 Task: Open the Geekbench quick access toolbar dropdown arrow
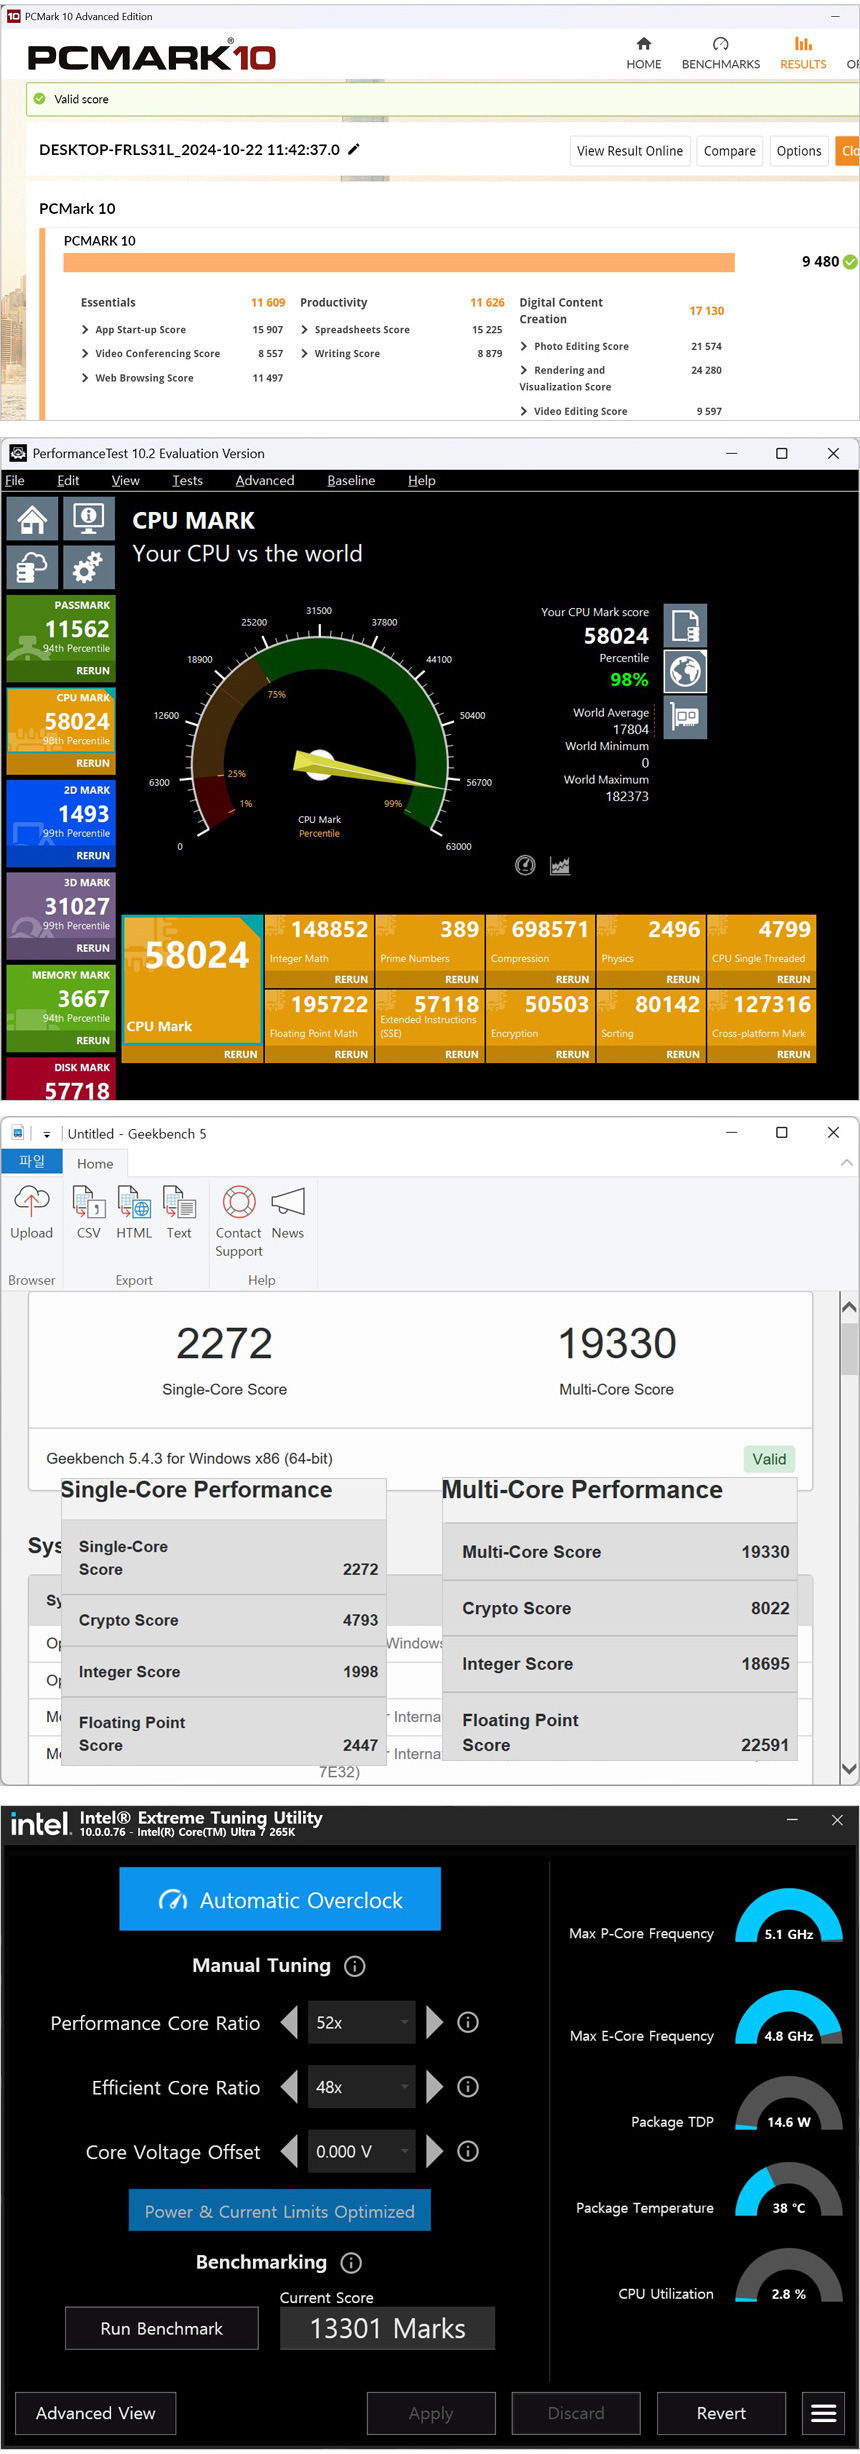tap(47, 1134)
